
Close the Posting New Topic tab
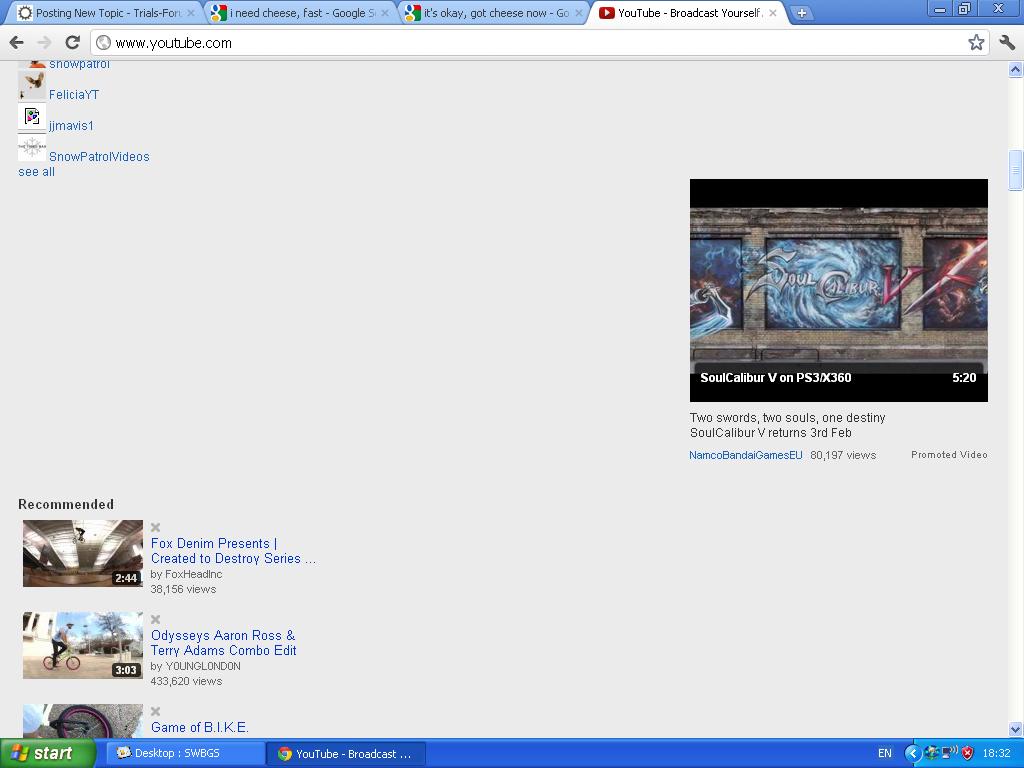[x=191, y=13]
